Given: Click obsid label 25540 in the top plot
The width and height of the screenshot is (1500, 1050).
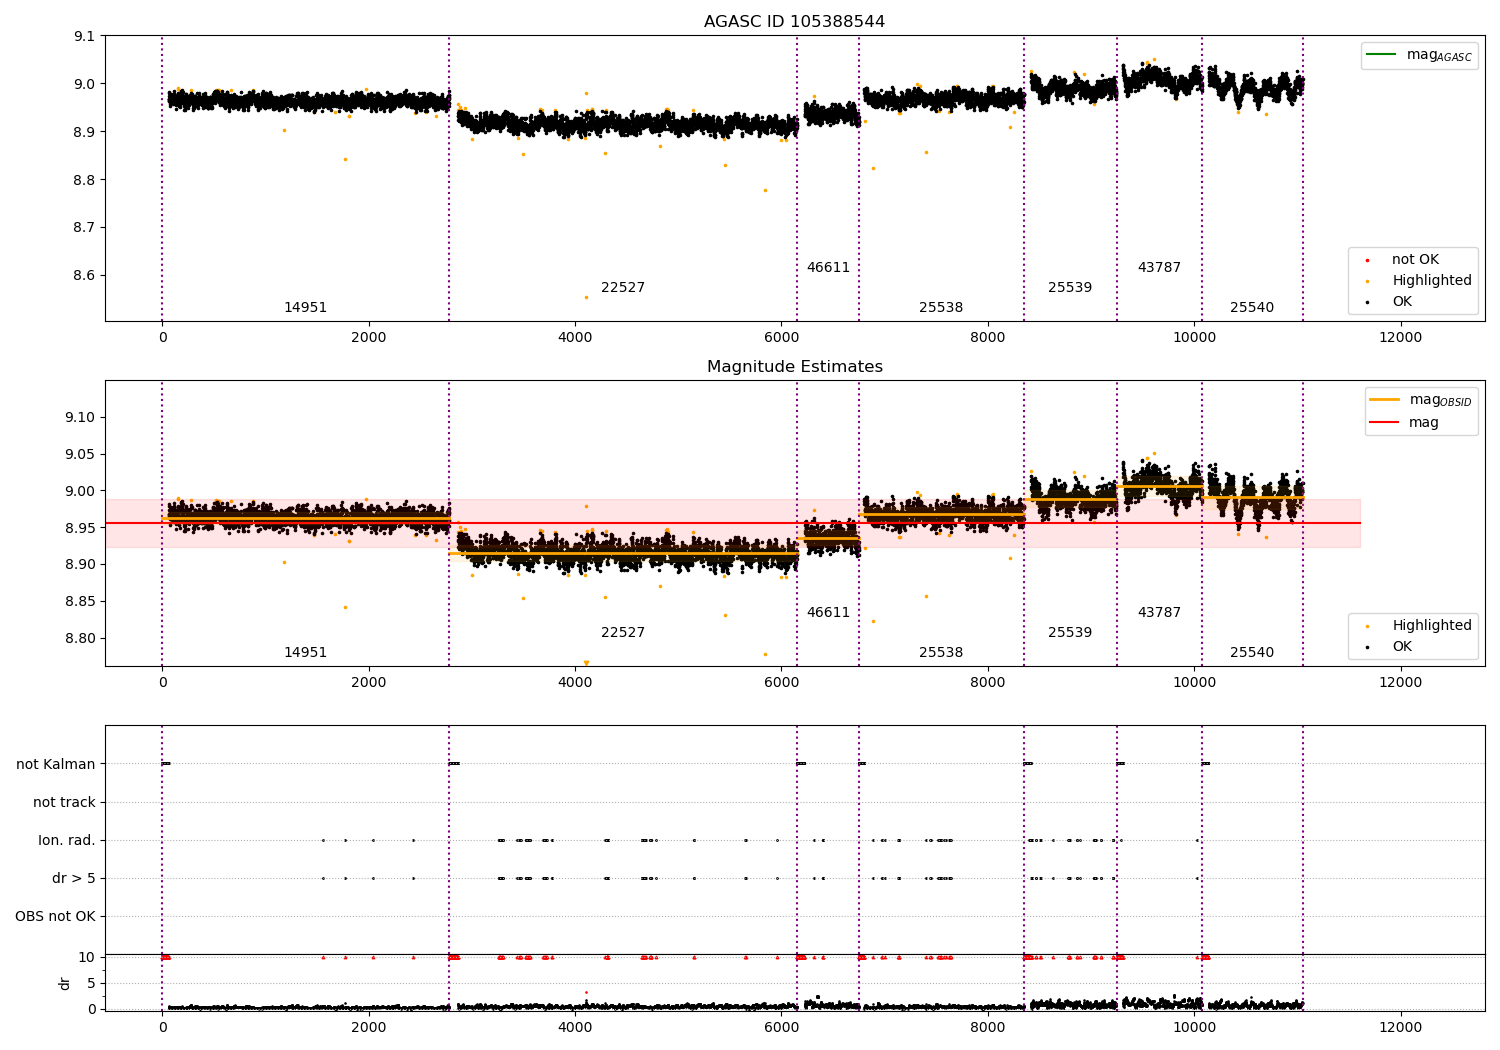Looking at the screenshot, I should coord(1252,308).
